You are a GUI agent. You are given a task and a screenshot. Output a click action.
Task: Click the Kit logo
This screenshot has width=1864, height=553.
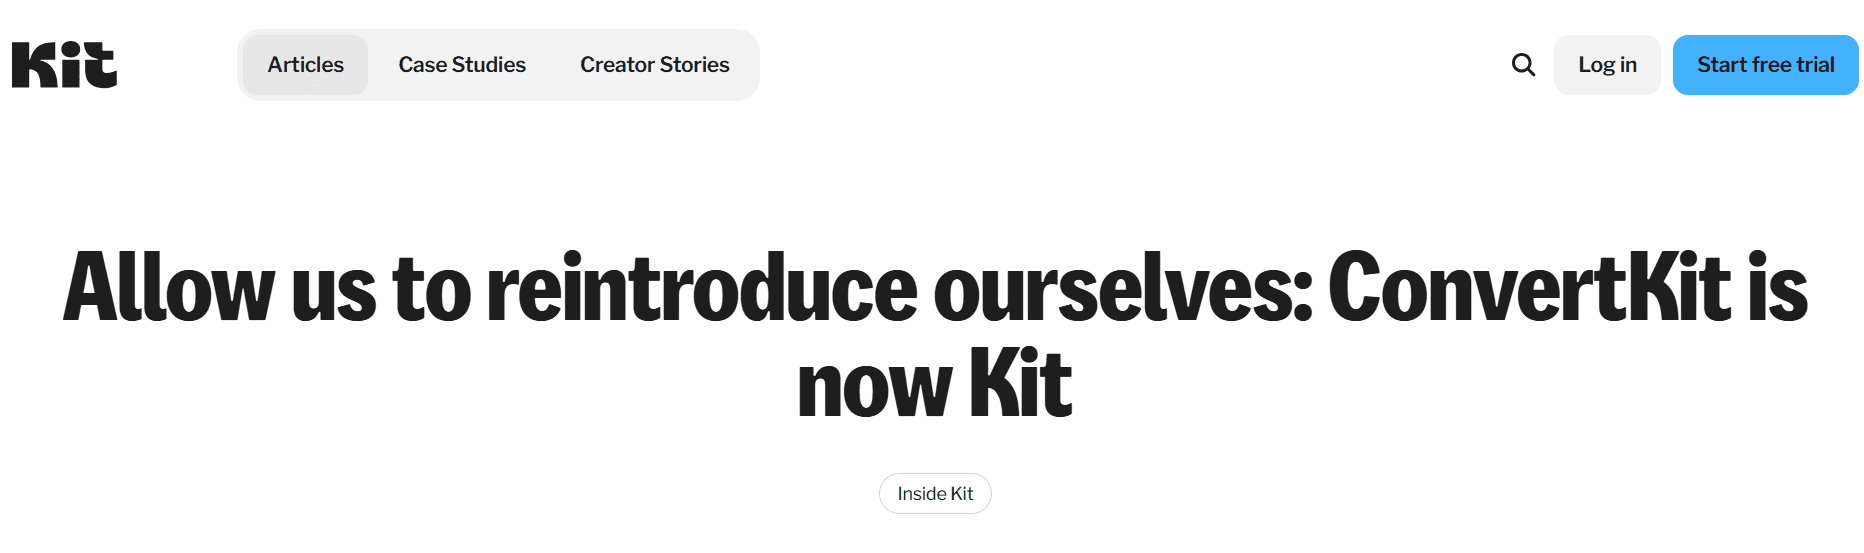pyautogui.click(x=64, y=65)
